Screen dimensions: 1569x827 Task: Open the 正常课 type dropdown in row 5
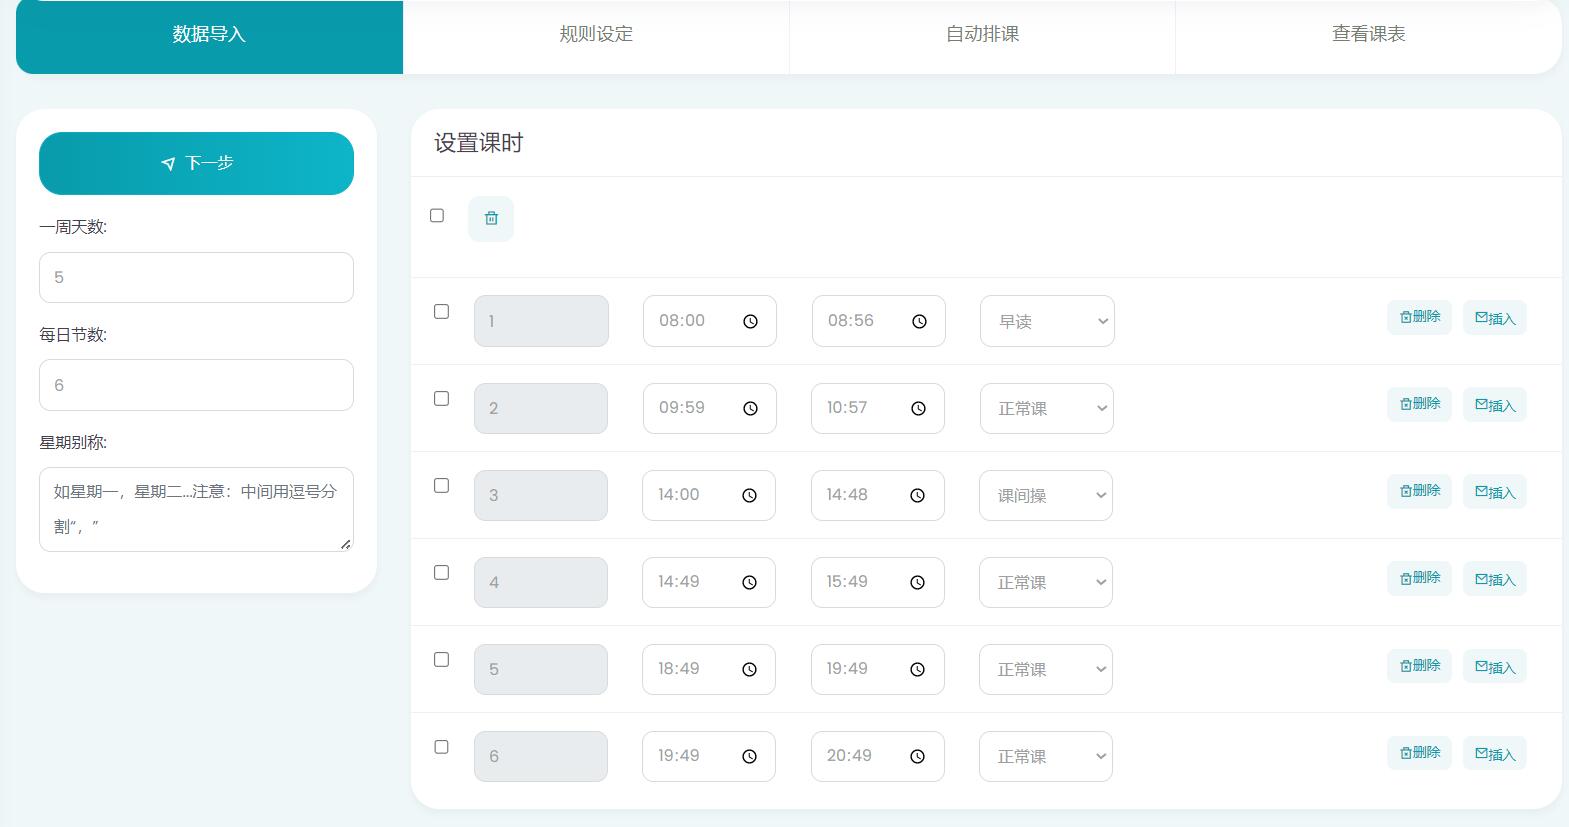tap(1046, 669)
